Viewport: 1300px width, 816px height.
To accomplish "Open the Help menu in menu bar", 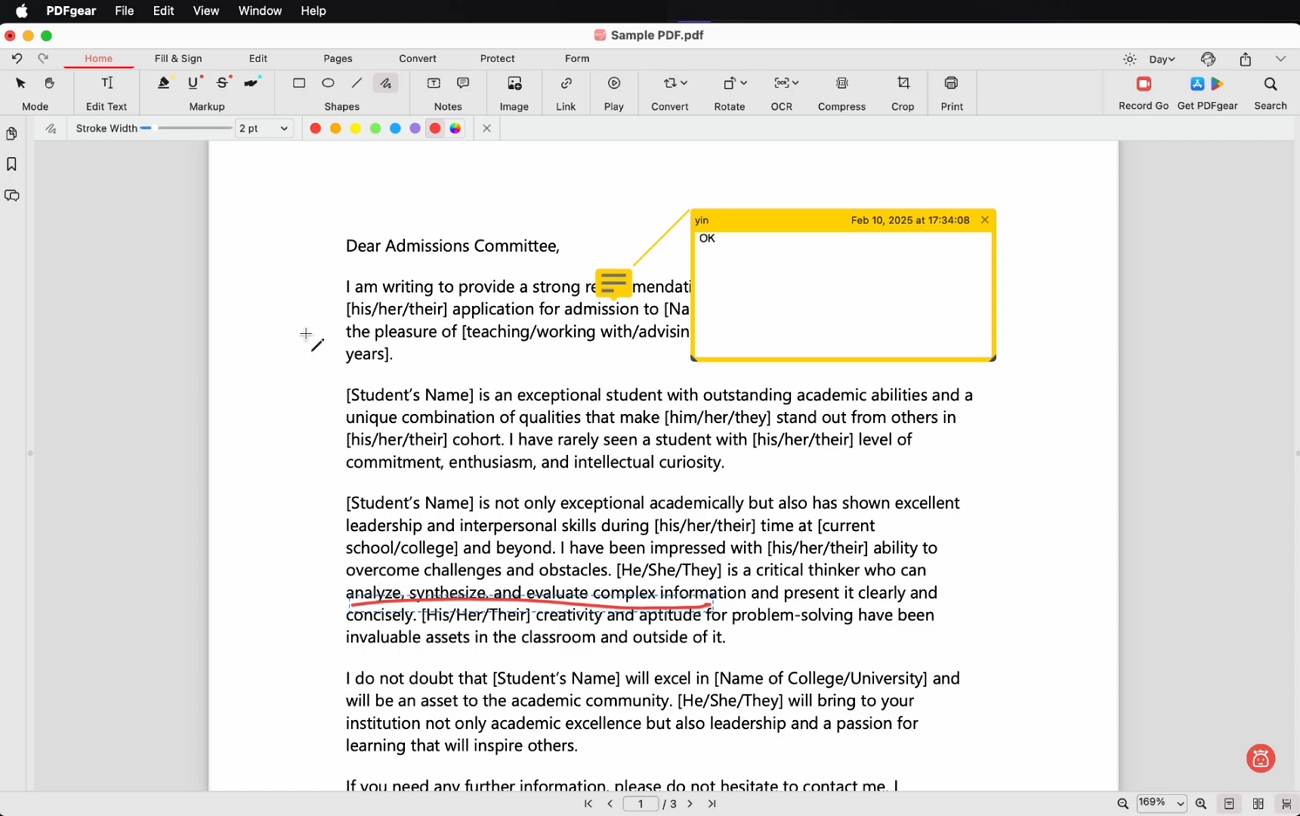I will (313, 11).
